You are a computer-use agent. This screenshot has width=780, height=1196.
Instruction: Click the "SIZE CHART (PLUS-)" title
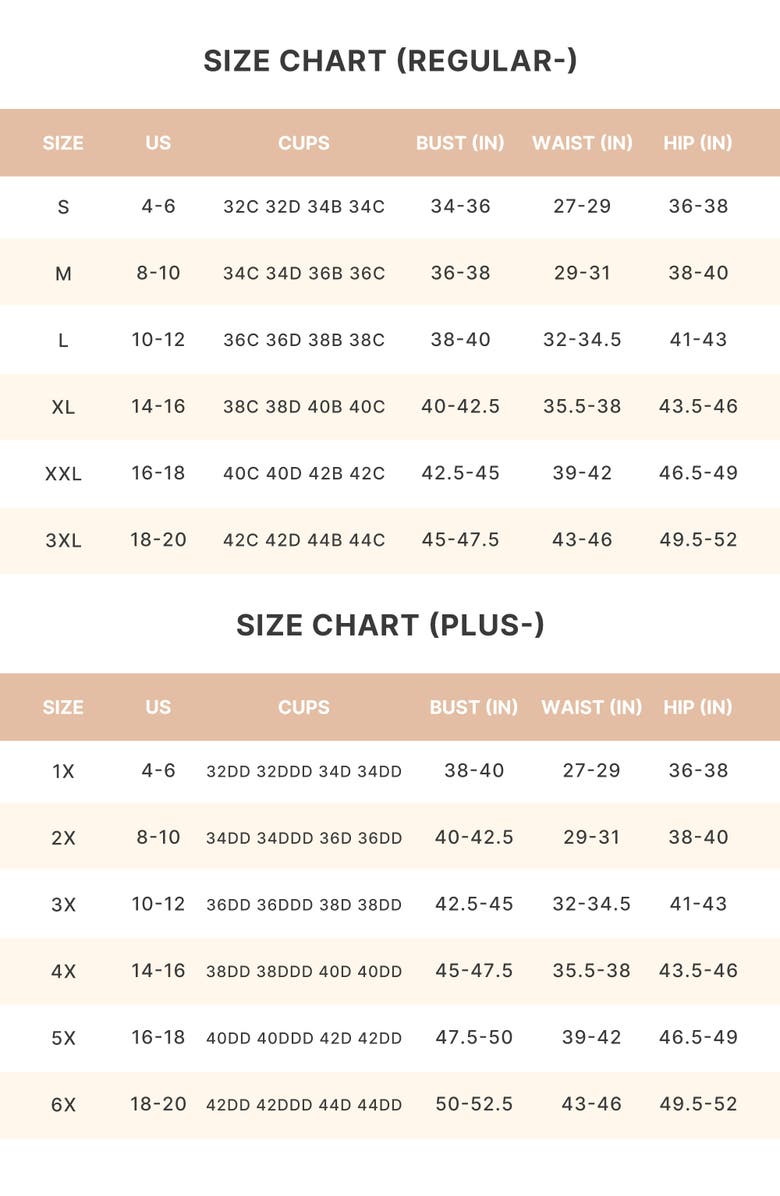(x=390, y=625)
